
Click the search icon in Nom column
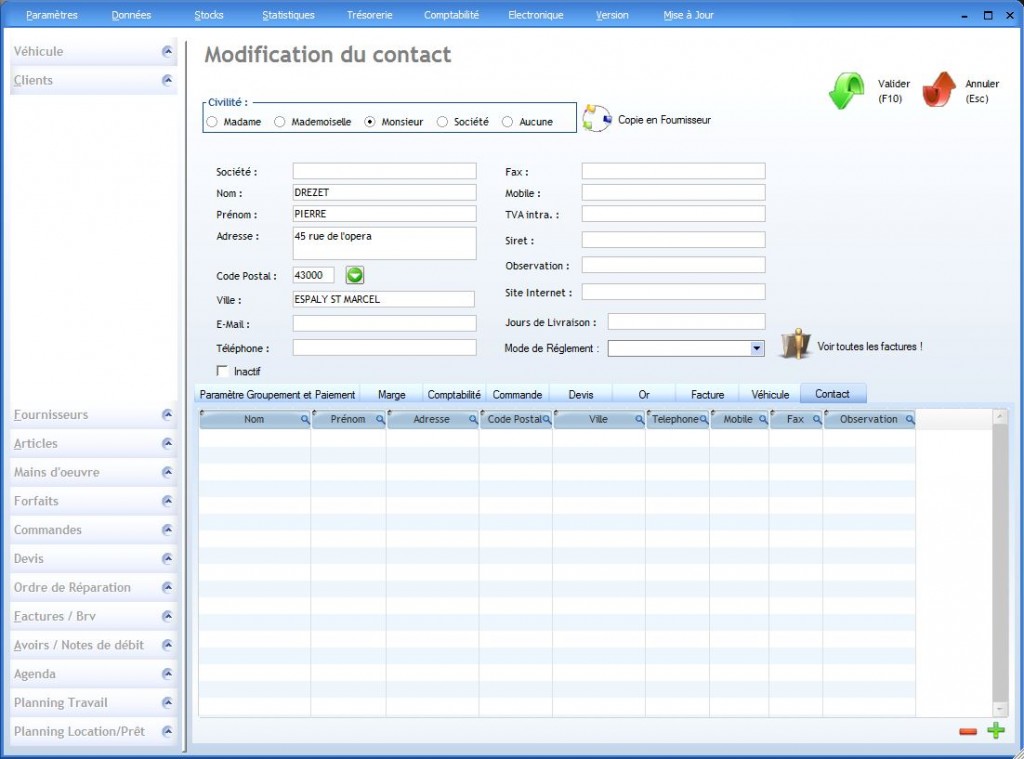[305, 419]
